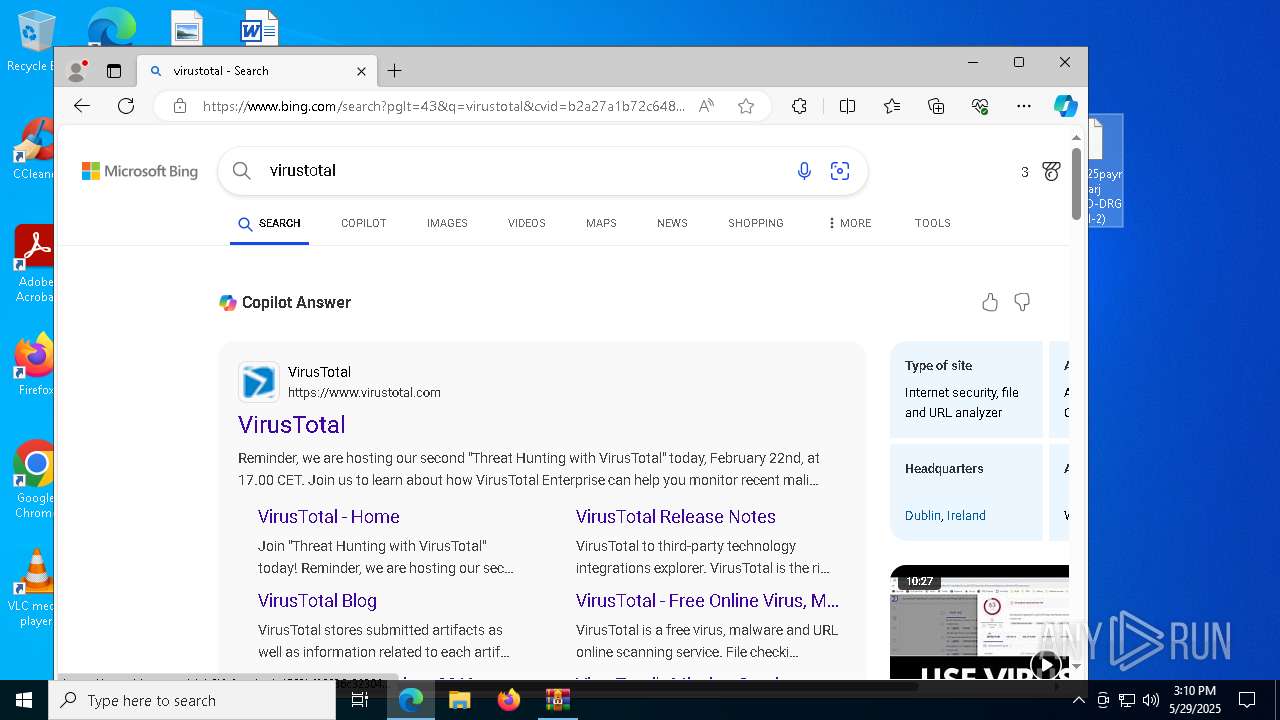Click the Microsoft Bing logo

coord(140,171)
